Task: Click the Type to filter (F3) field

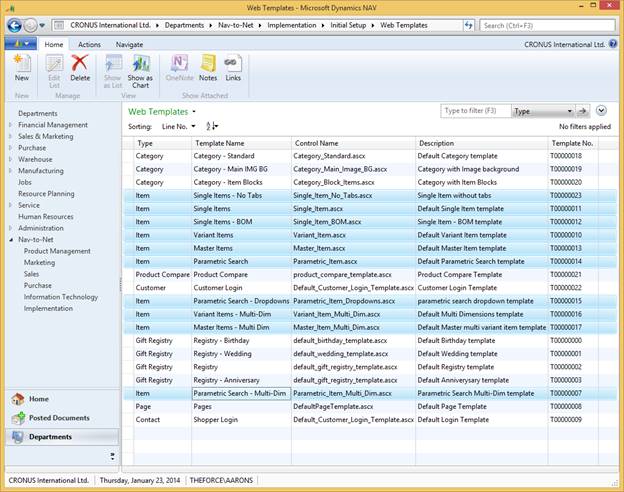Action: 475,111
